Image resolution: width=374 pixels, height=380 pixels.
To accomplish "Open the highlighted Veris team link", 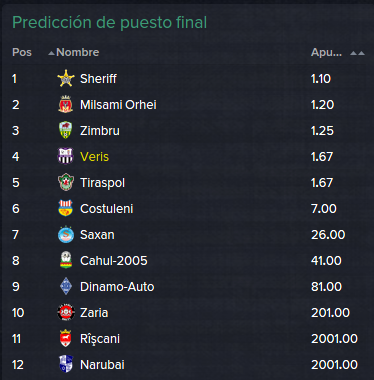I will 94,157.
